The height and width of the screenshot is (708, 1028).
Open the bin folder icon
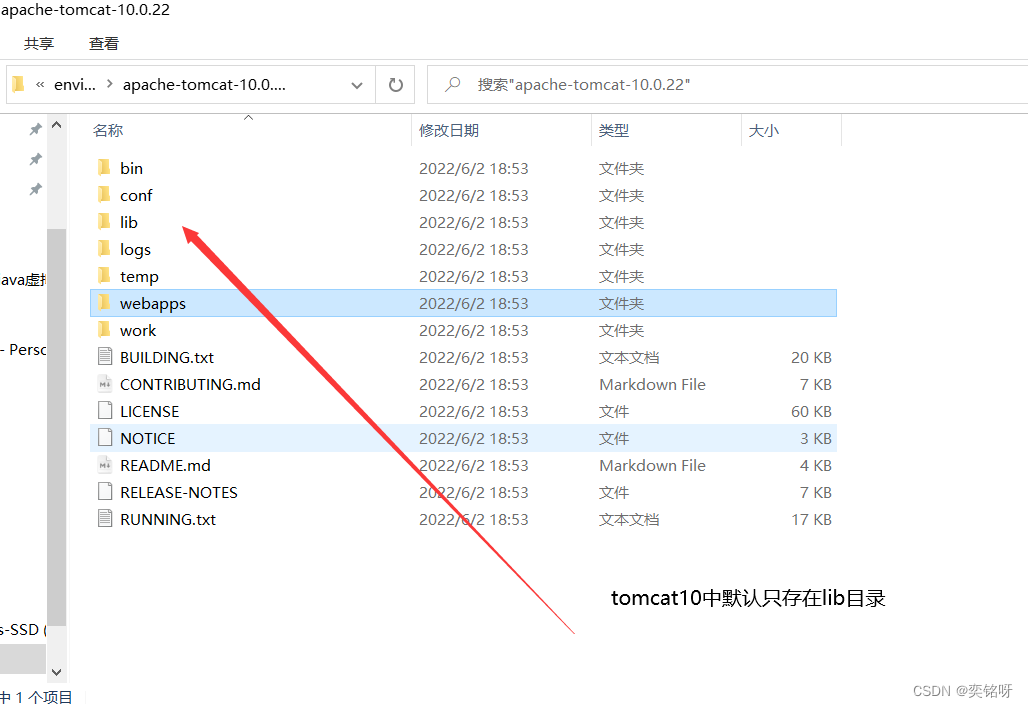click(104, 168)
